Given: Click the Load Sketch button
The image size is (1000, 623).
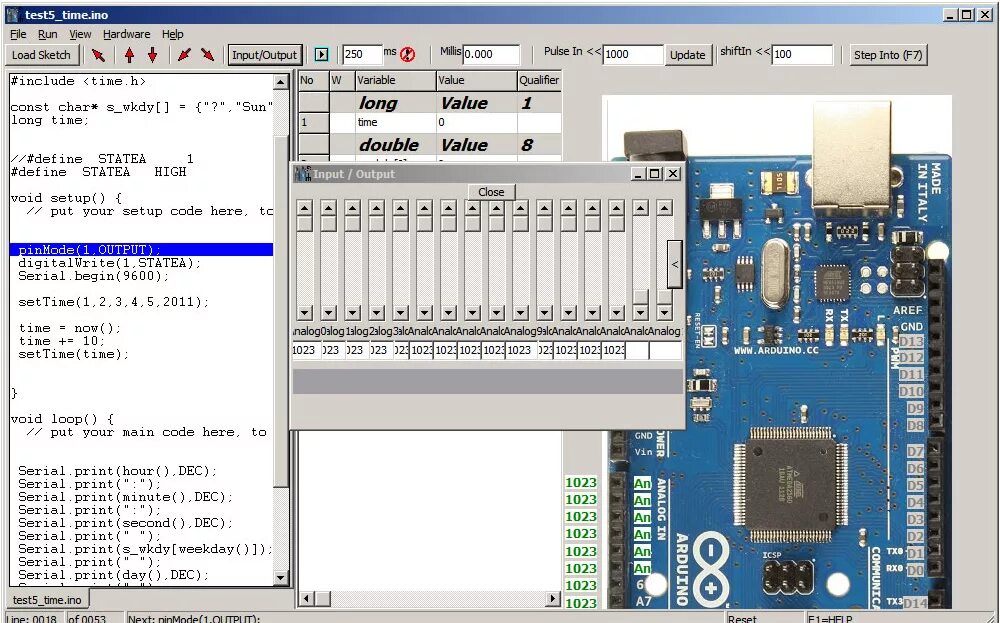Looking at the screenshot, I should [x=41, y=55].
